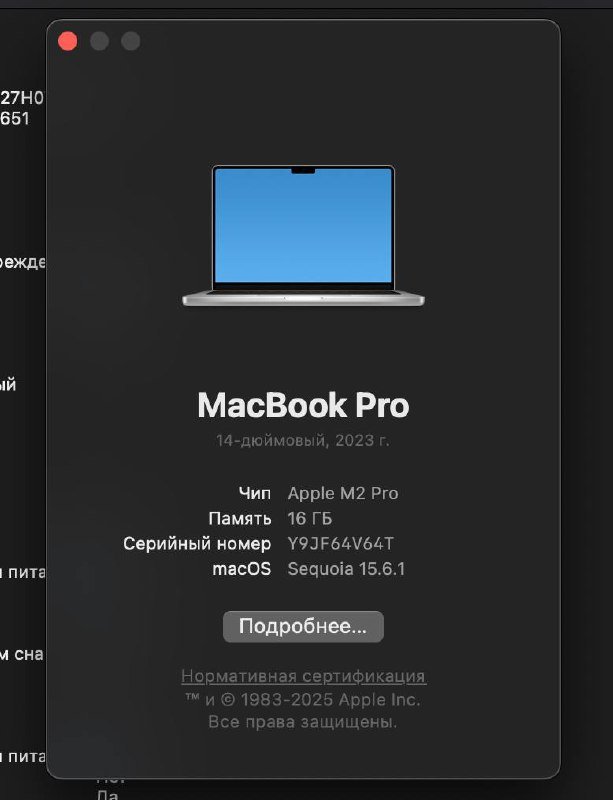Viewport: 613px width, 800px height.
Task: Click the greyed-out zoom window button
Action: pos(131,41)
